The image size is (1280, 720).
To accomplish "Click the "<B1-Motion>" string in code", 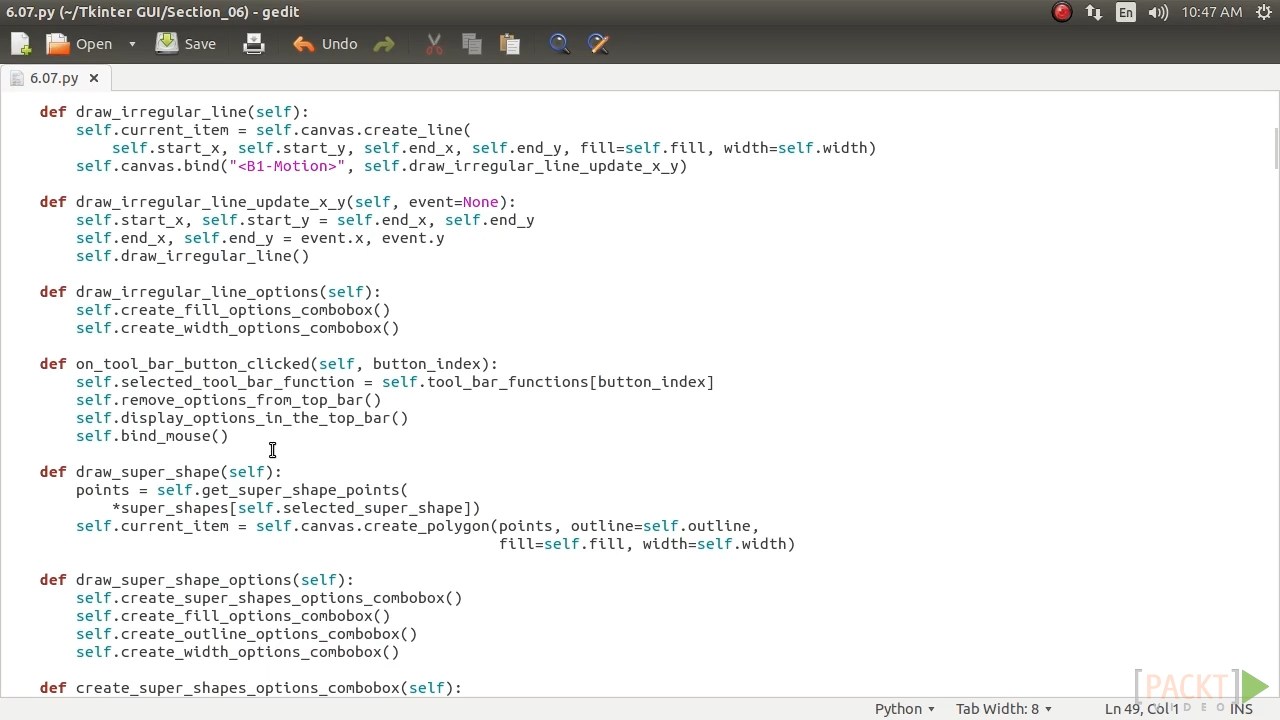I will click(x=287, y=166).
